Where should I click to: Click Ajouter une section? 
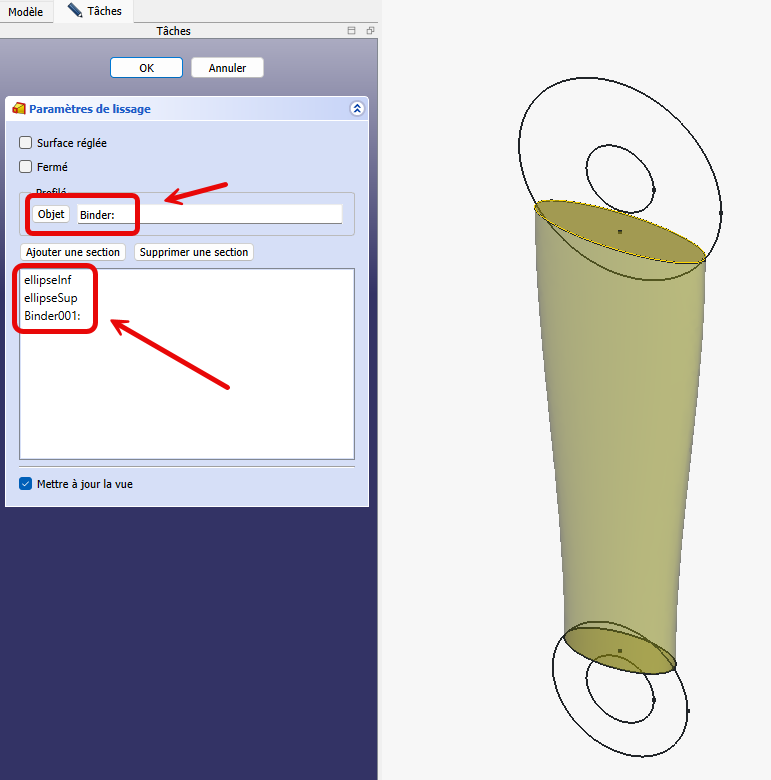point(73,252)
